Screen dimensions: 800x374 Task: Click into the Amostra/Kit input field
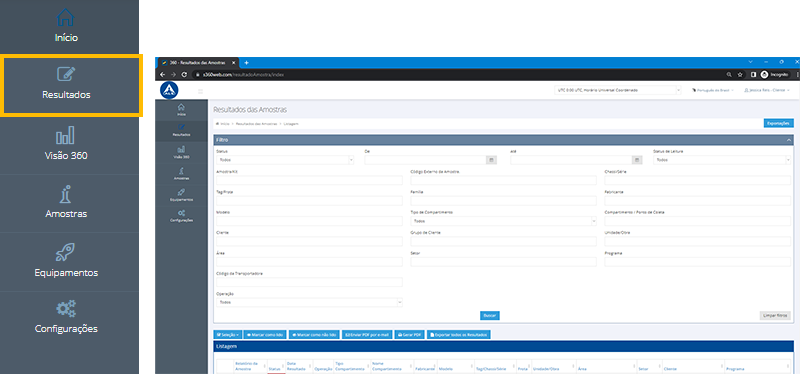tap(309, 180)
